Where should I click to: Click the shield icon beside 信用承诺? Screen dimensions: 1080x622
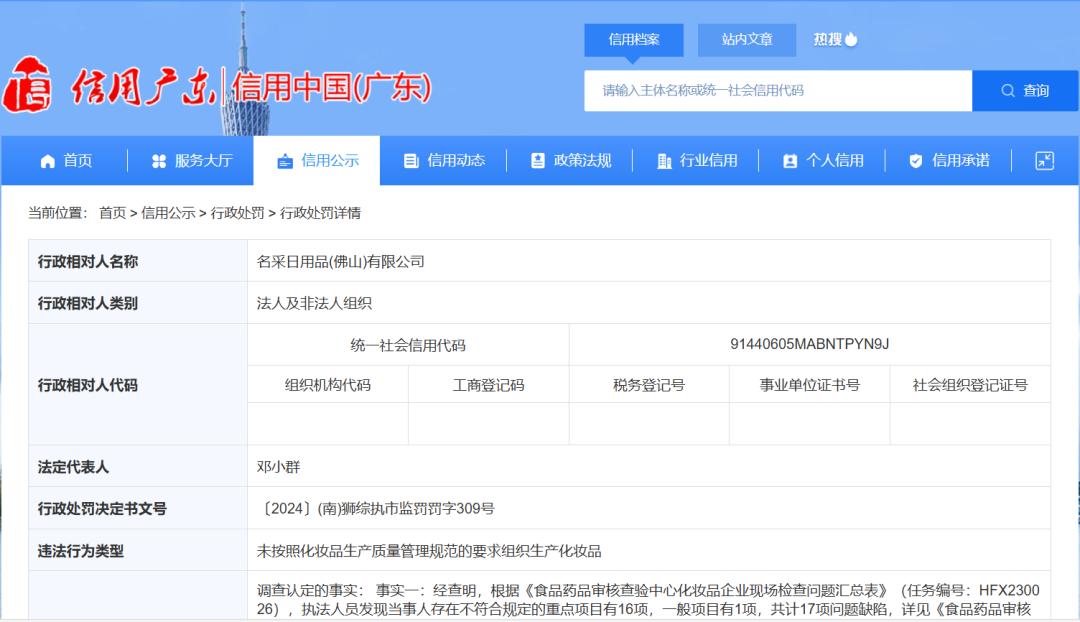pyautogui.click(x=915, y=161)
